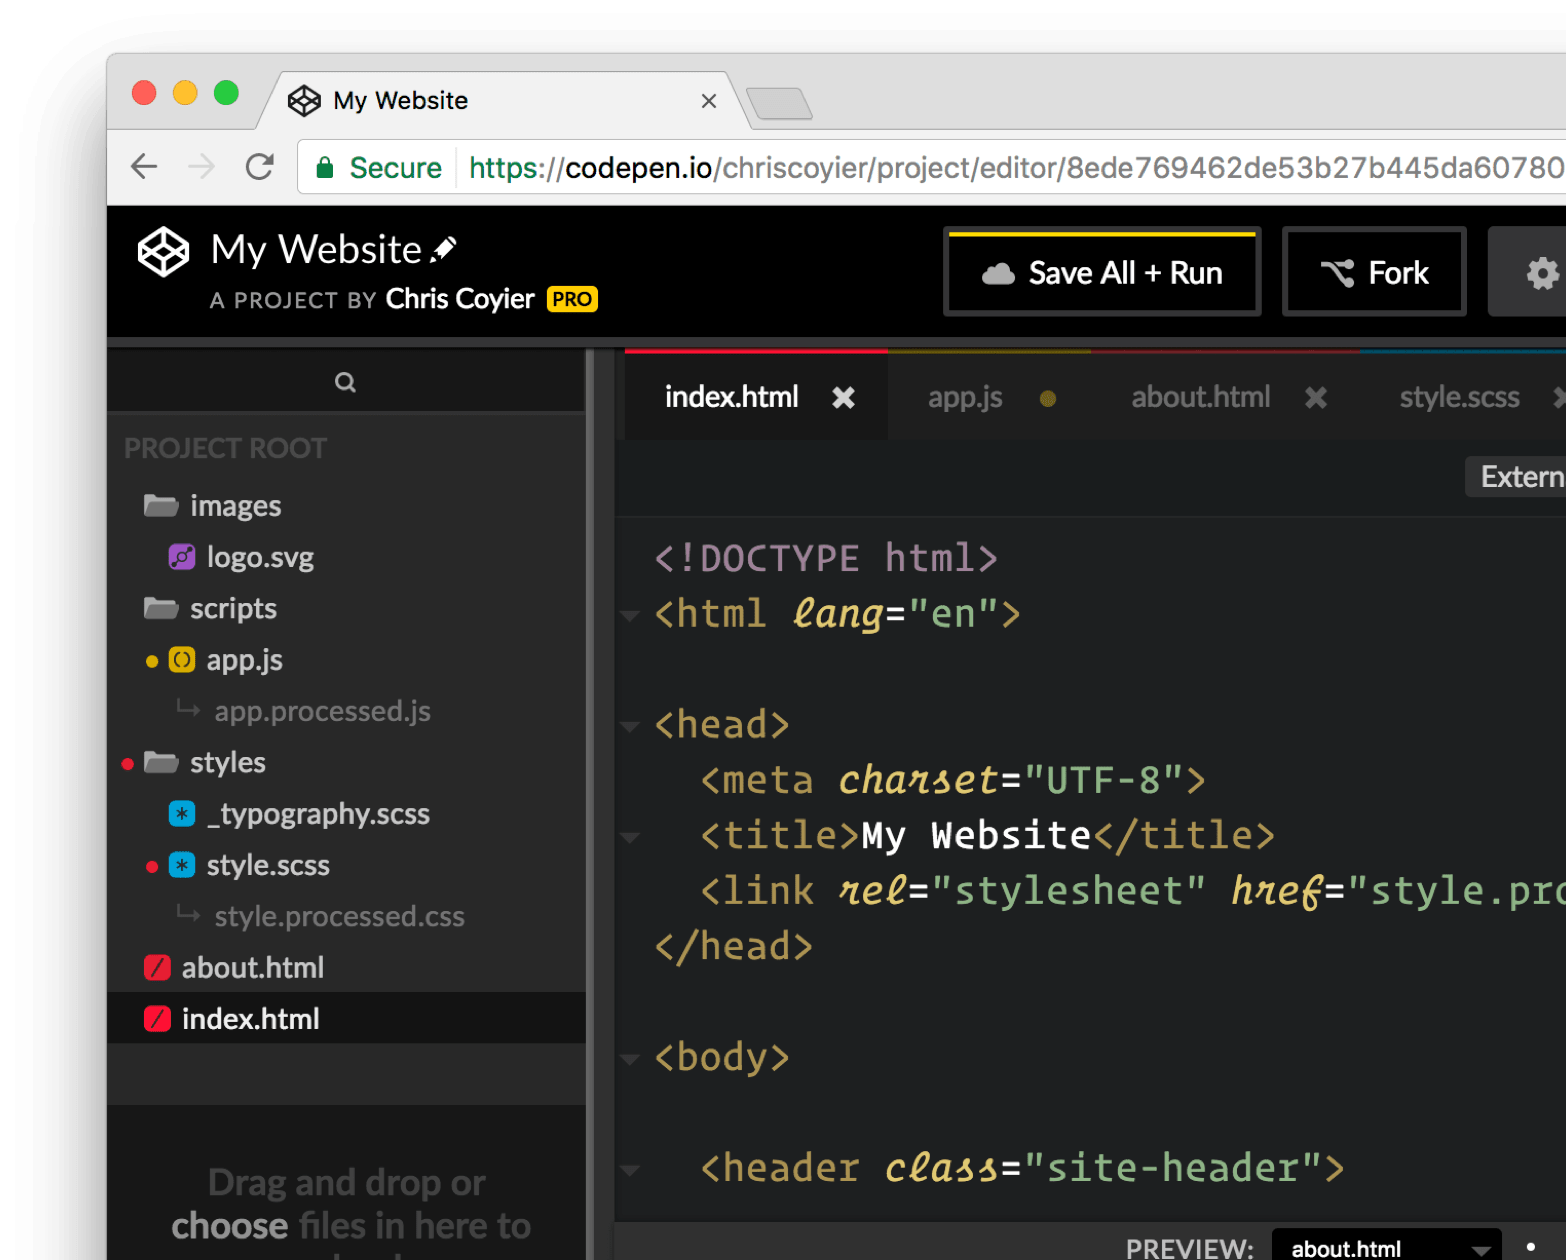Click the meta charset code line

pos(953,780)
